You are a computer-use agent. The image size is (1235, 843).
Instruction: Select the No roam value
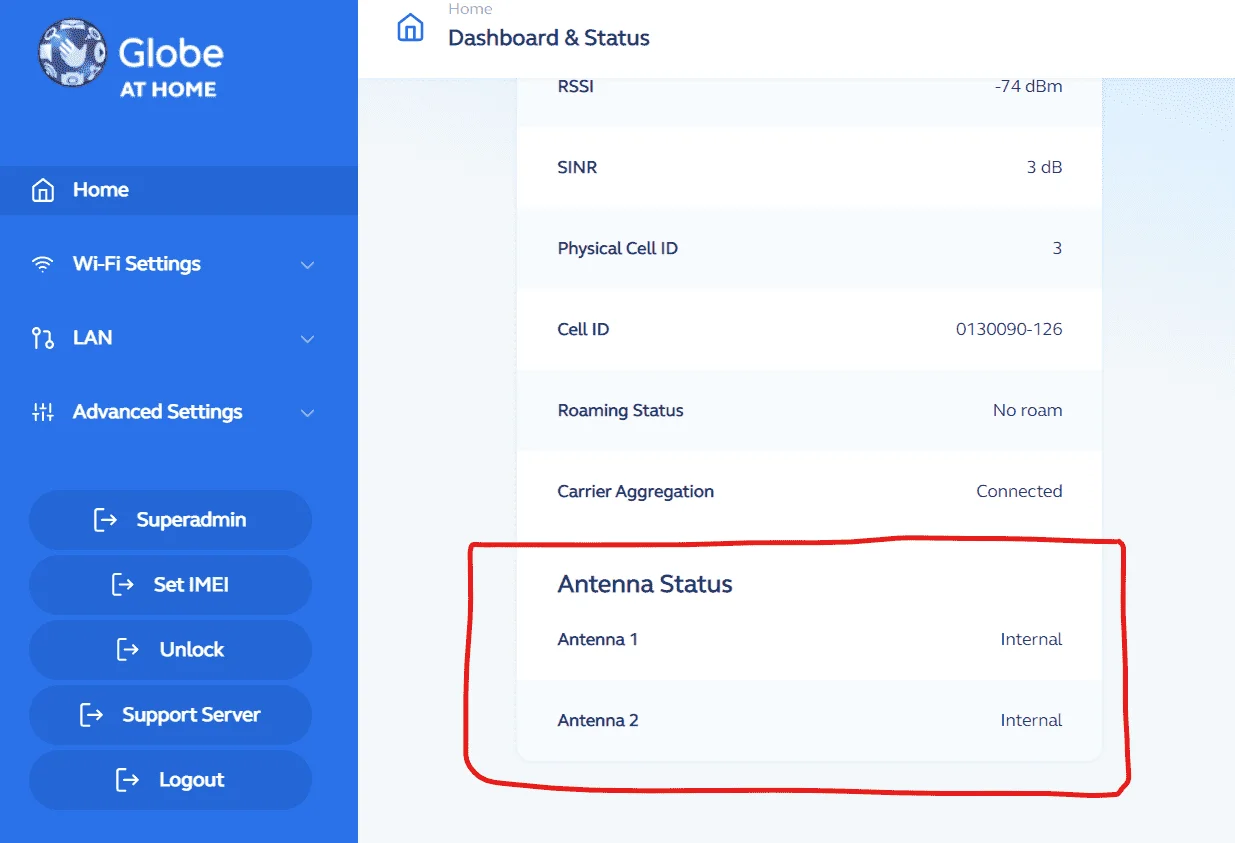(1028, 410)
